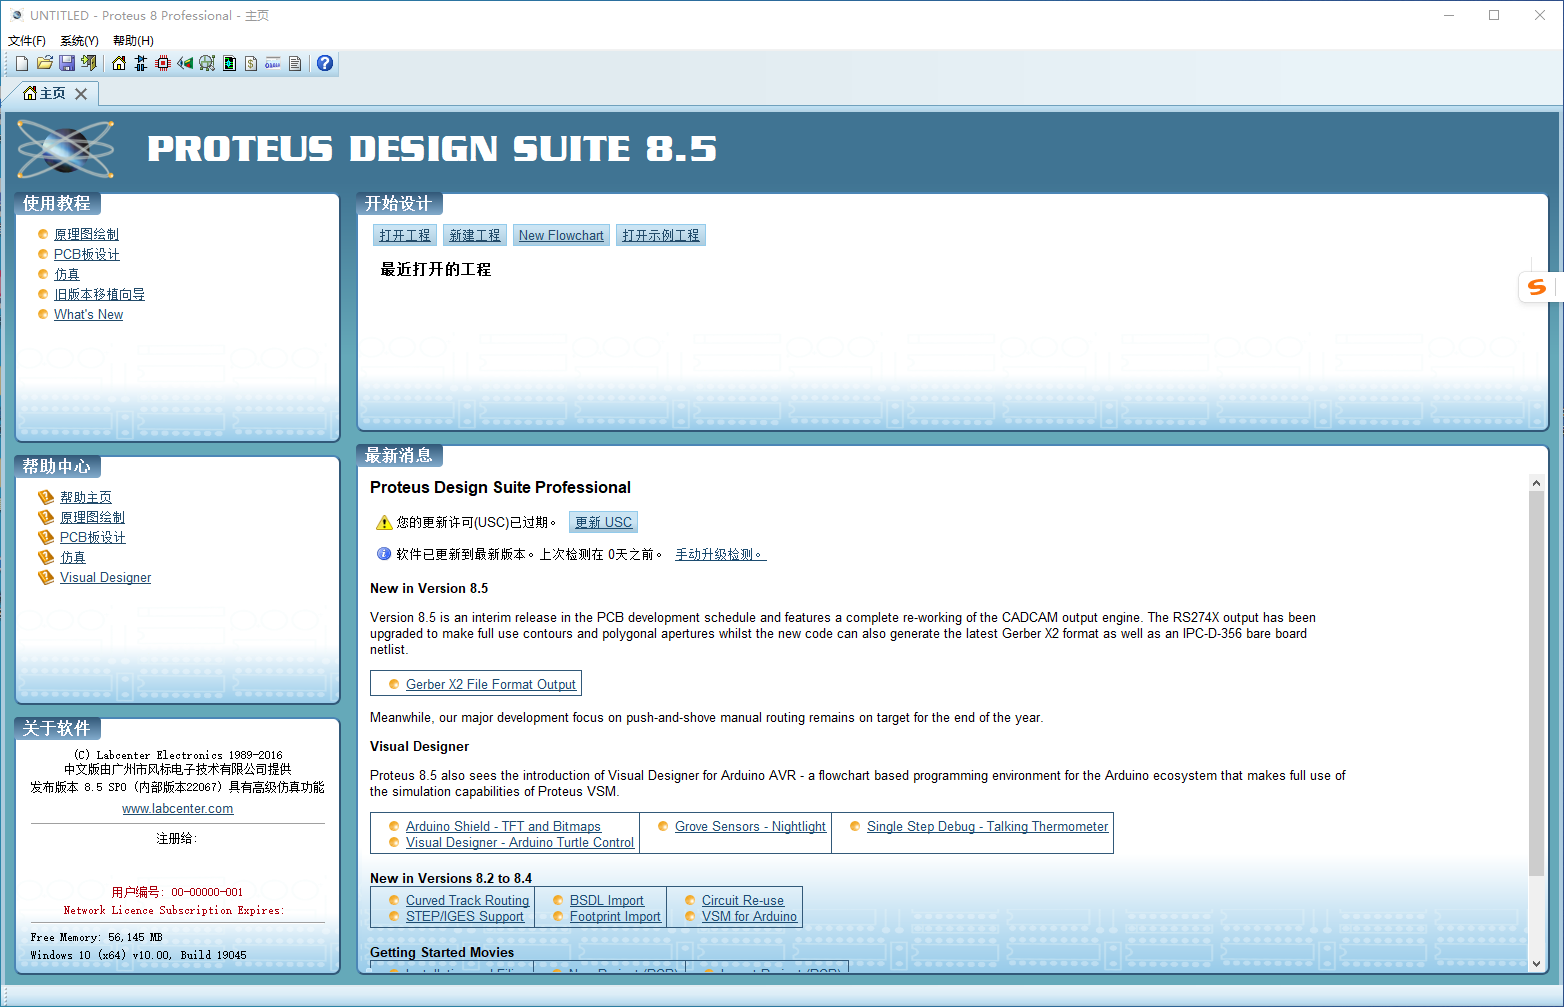Create a new project with the blank page icon

coord(22,63)
